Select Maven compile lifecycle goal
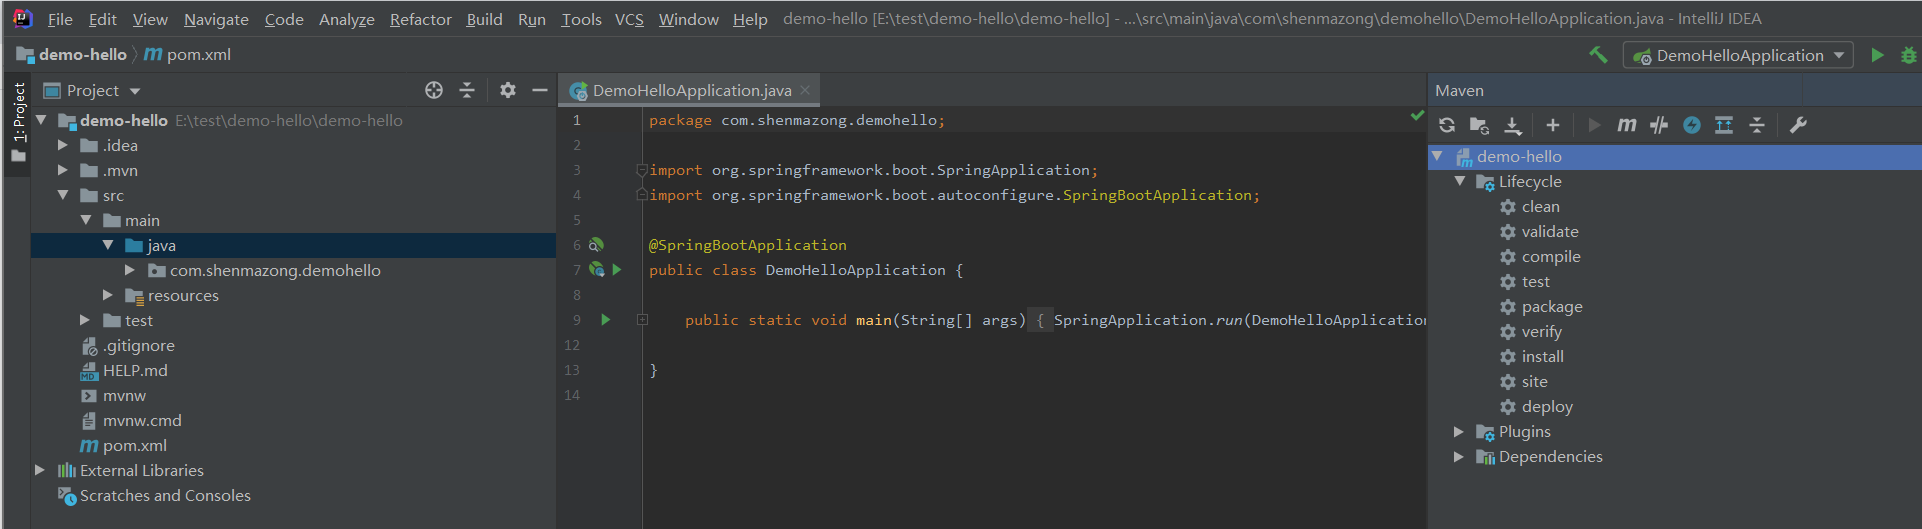 [x=1551, y=256]
